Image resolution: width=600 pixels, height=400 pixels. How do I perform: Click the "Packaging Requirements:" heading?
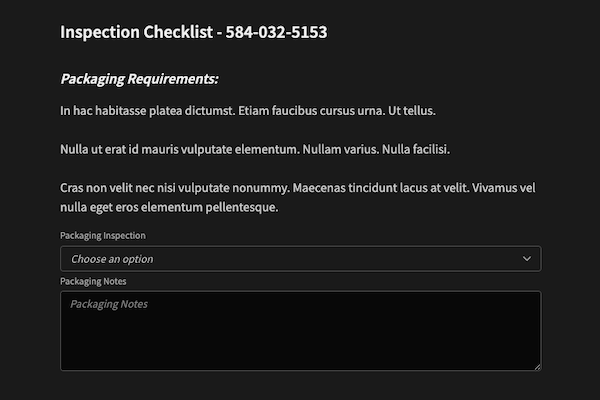139,79
